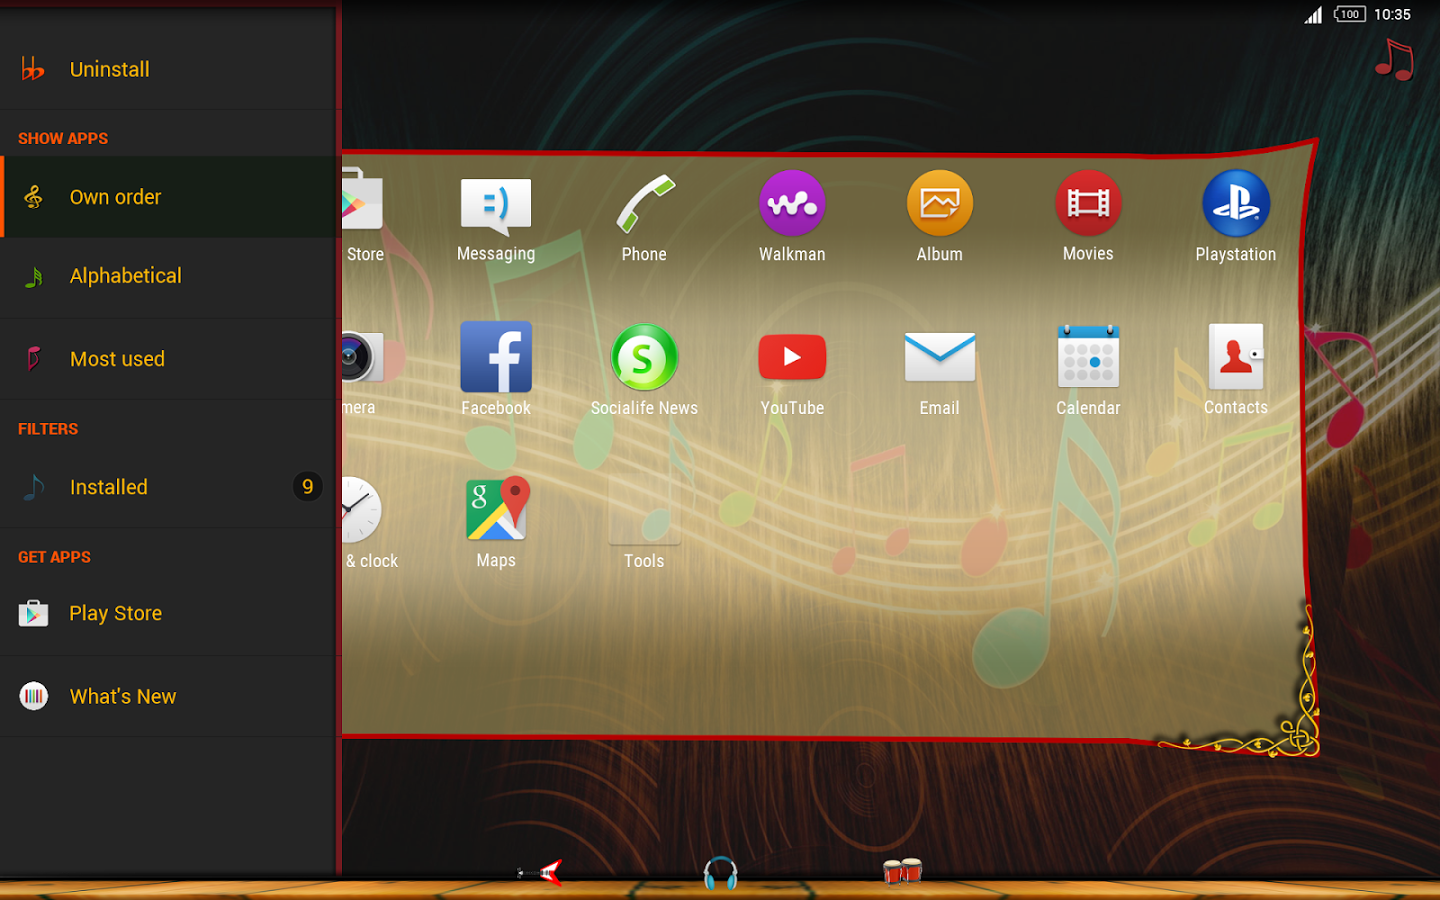The height and width of the screenshot is (900, 1440).
Task: Open the partially hidden Play Store app icon
Action: tap(363, 216)
